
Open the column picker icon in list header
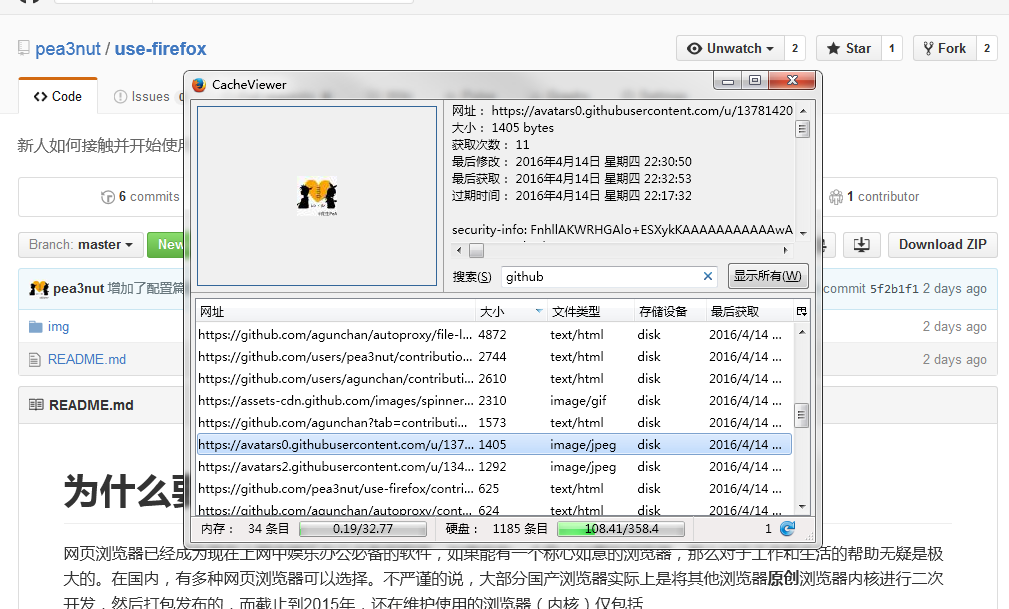(x=801, y=312)
